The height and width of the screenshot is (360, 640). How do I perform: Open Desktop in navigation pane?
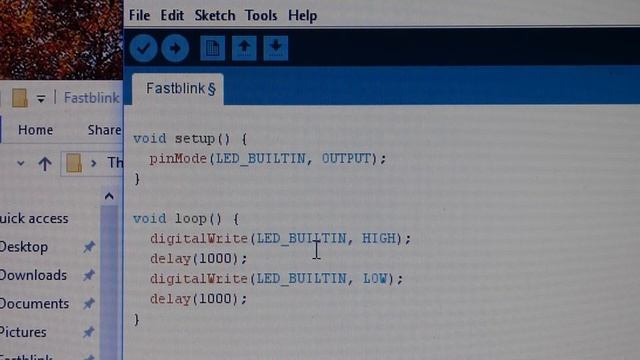tap(24, 247)
